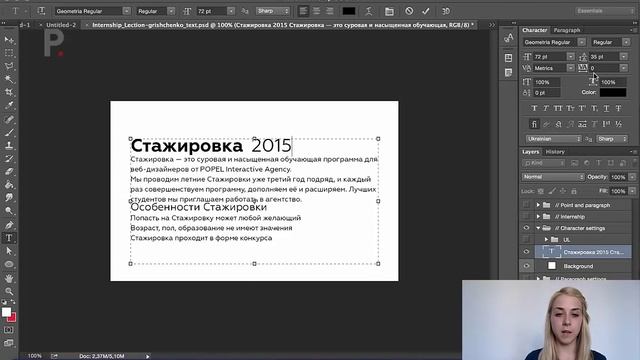
Task: Open blend mode Normal dropdown
Action: (x=553, y=177)
